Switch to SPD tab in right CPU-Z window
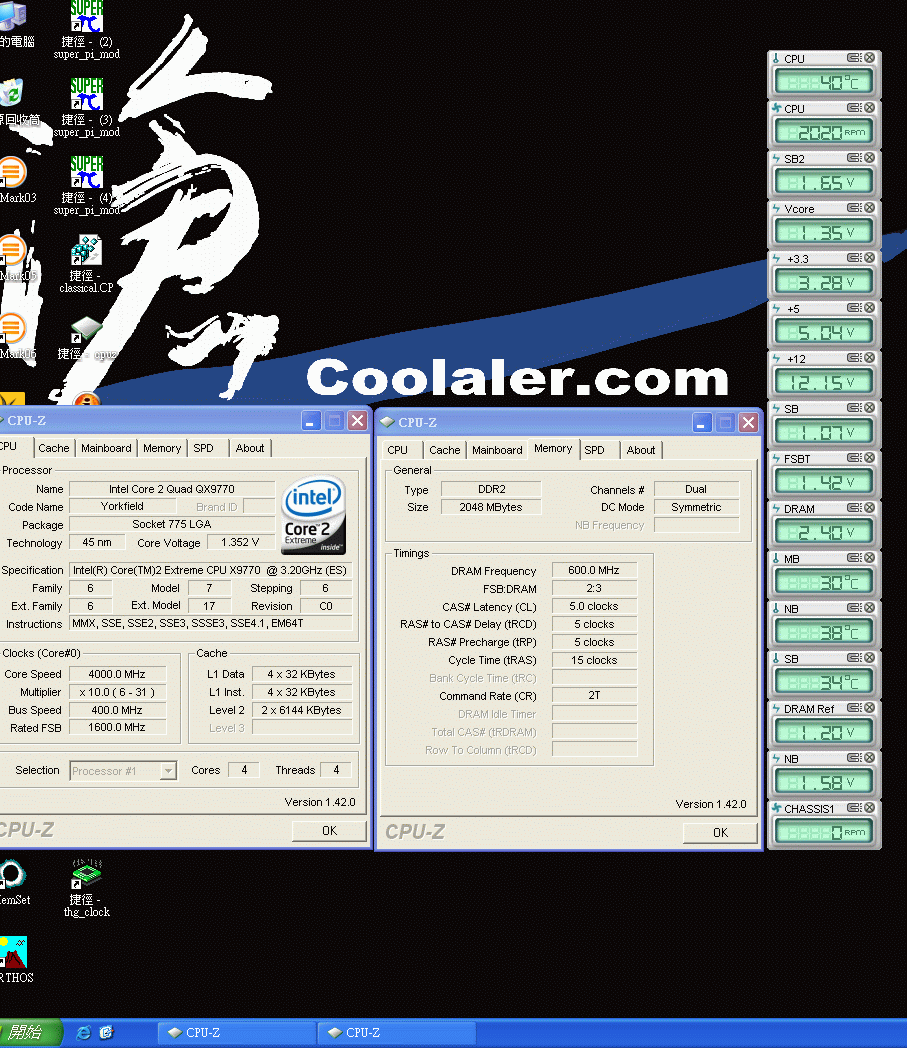 595,450
